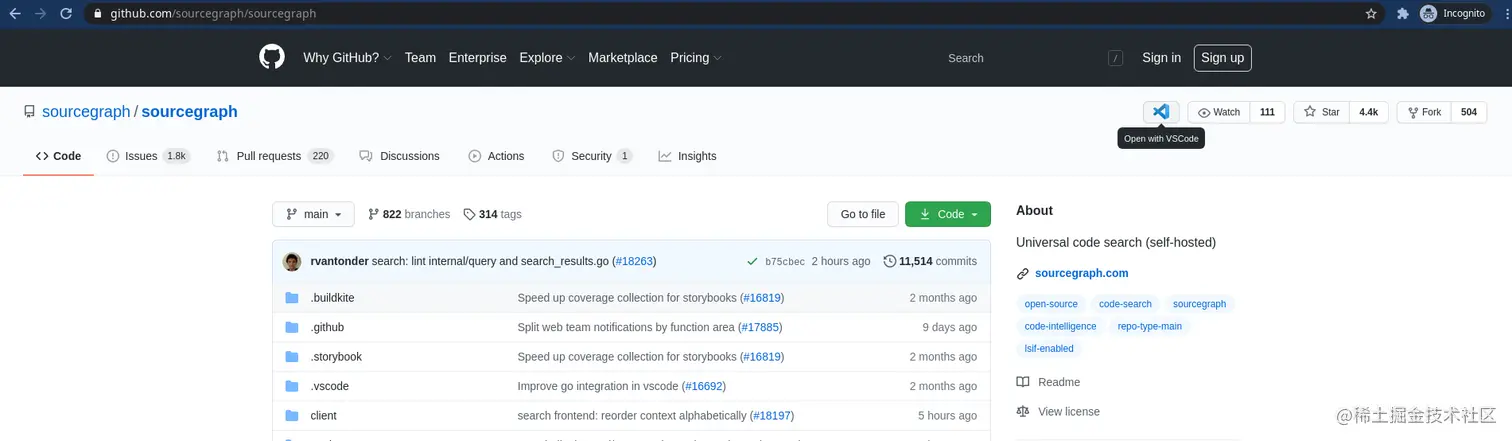Open the sourcegraph.com website link
Viewport: 1512px width, 441px height.
[x=1081, y=273]
